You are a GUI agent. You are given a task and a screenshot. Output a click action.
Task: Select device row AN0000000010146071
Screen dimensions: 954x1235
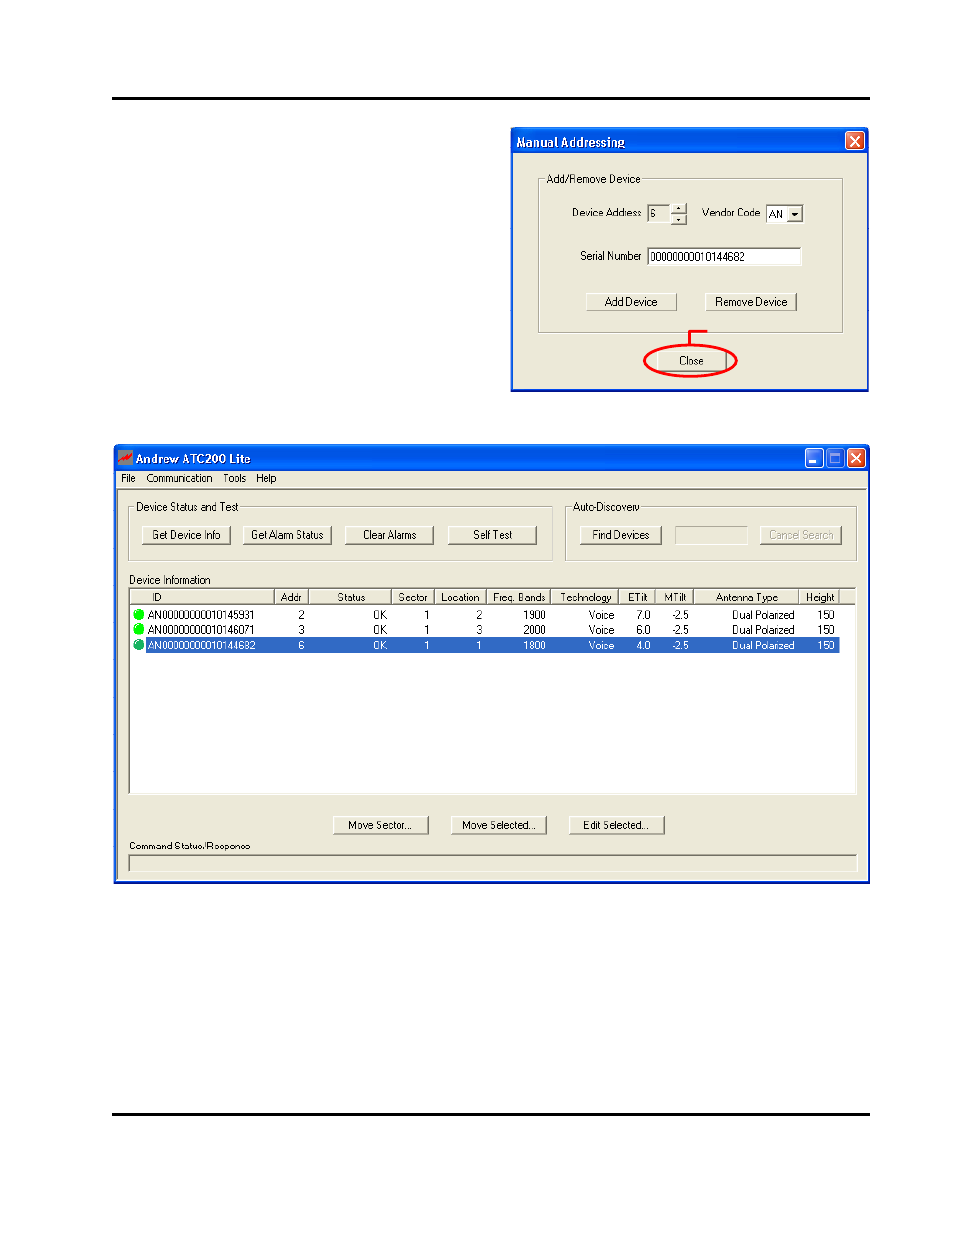(485, 630)
